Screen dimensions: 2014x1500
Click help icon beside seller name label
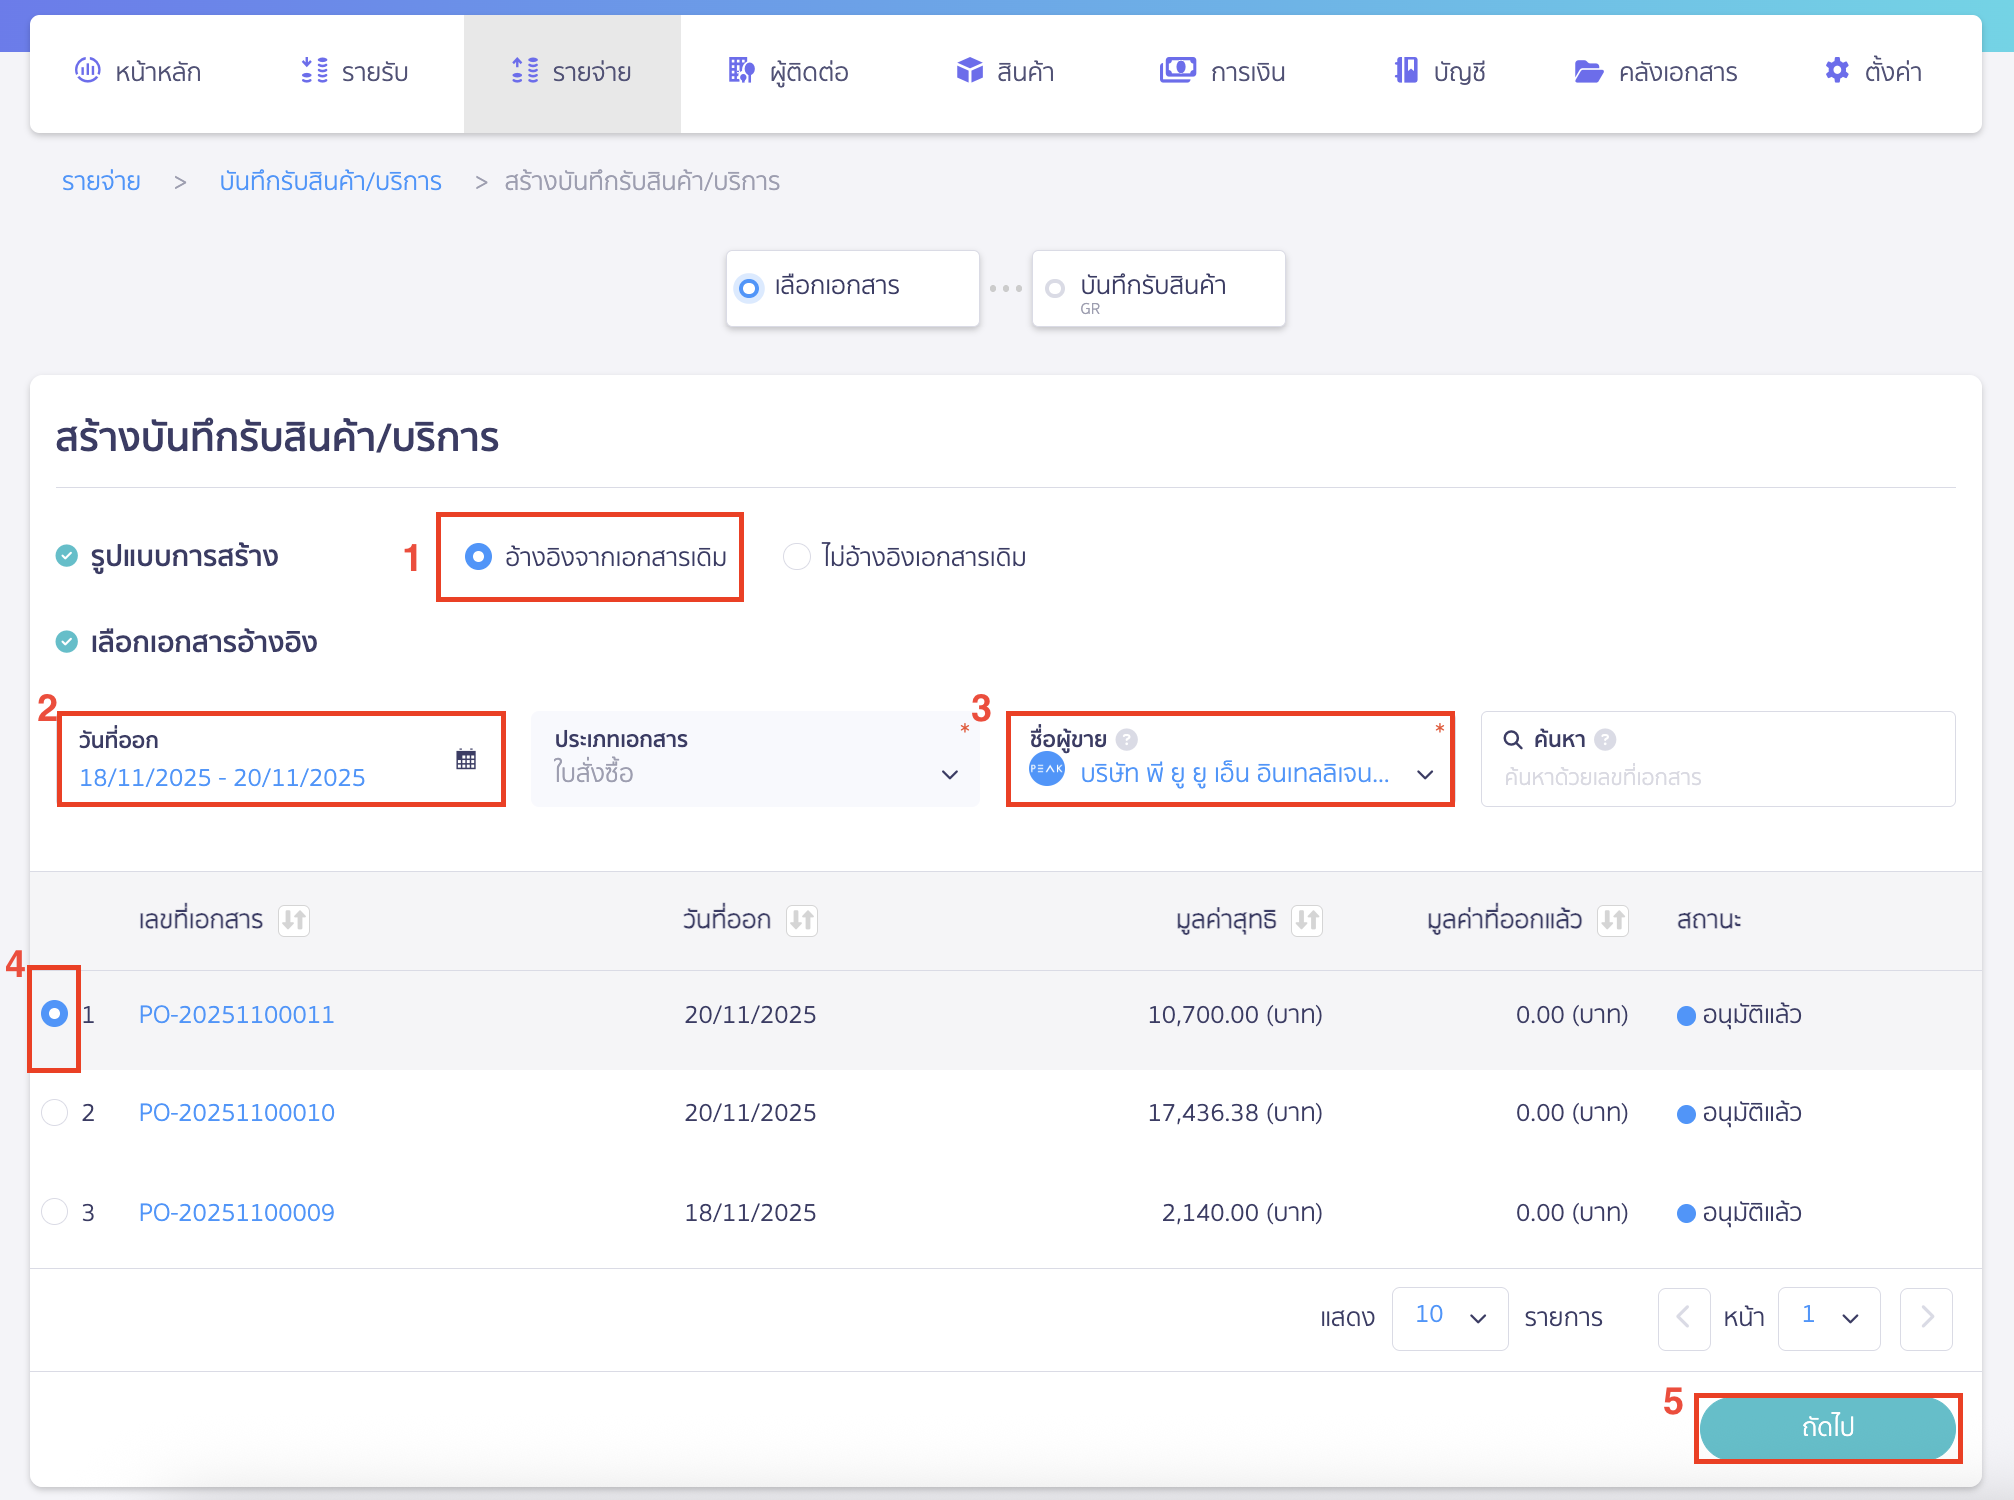(x=1127, y=739)
